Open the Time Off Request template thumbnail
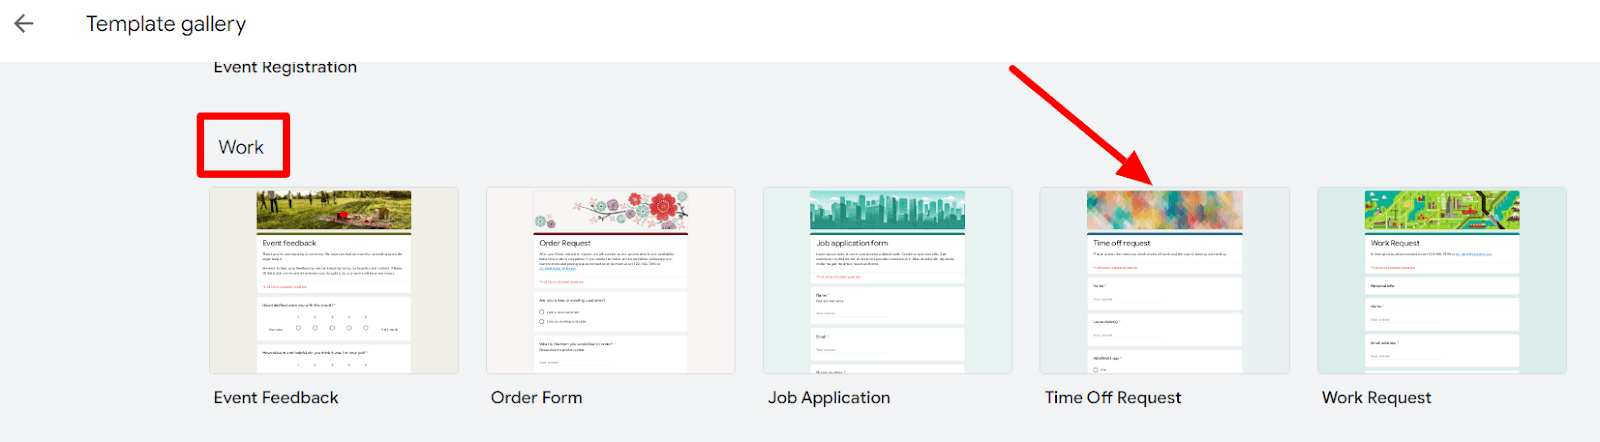The height and width of the screenshot is (442, 1600). pos(1165,281)
